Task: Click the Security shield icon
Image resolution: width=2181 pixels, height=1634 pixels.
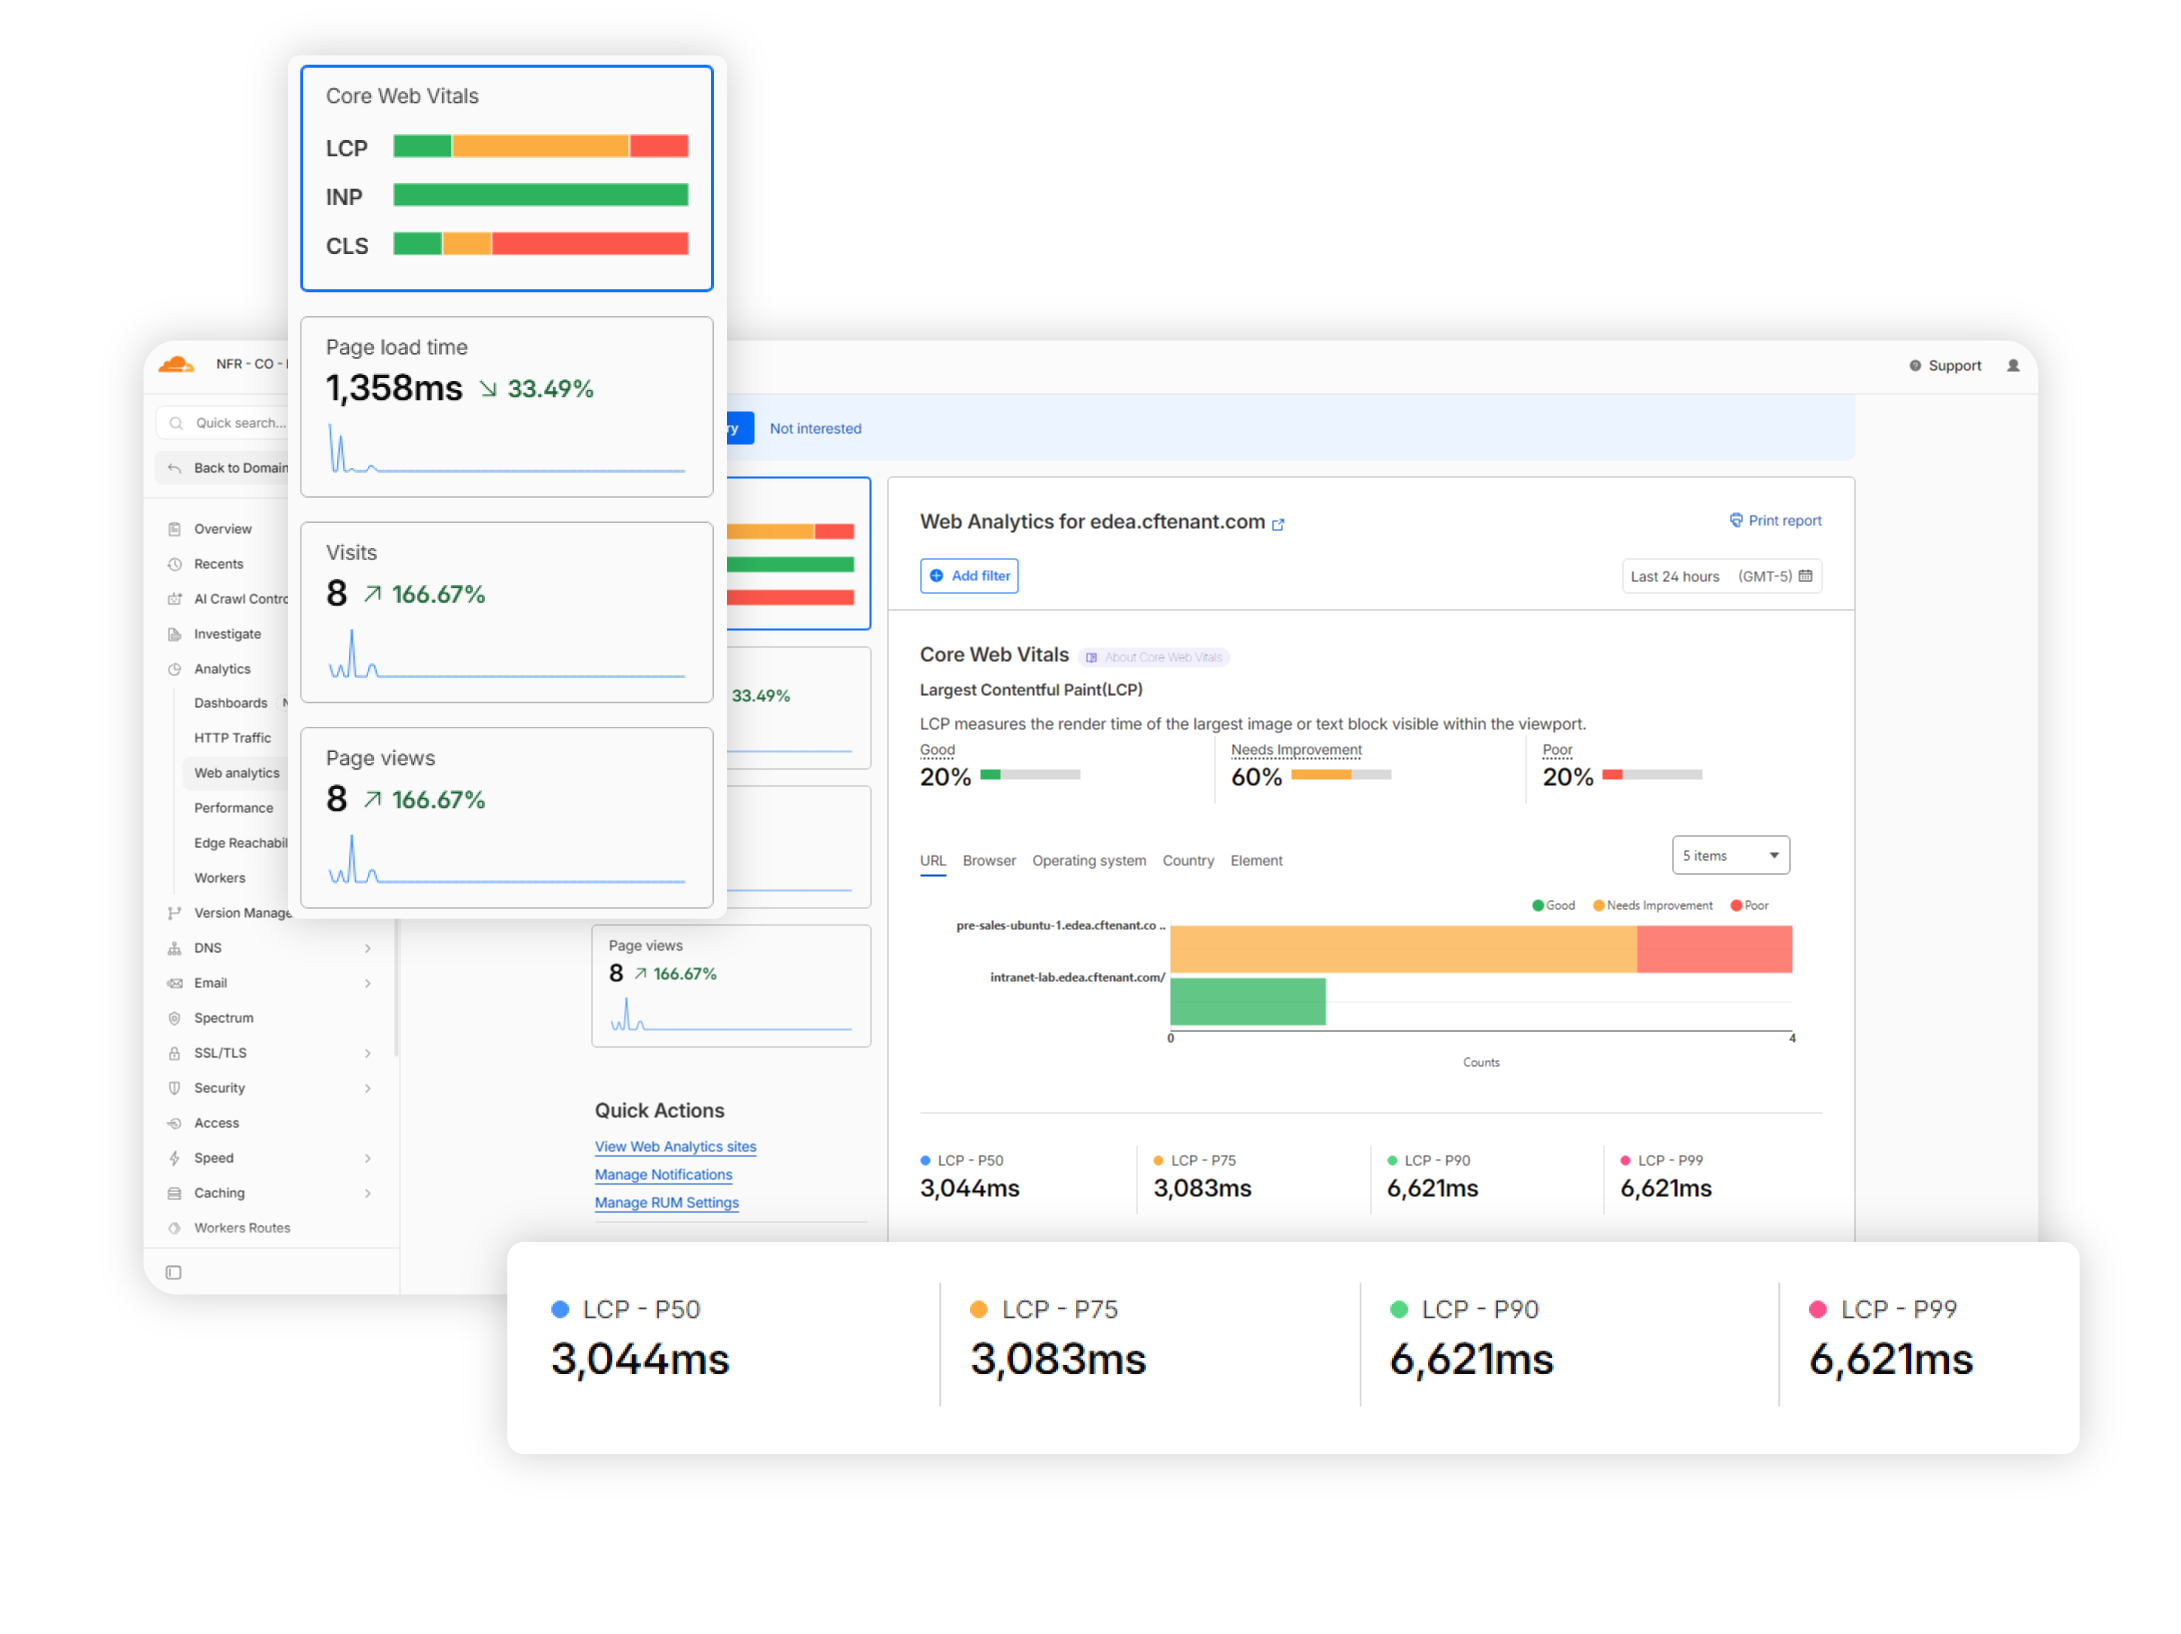Action: [174, 1088]
